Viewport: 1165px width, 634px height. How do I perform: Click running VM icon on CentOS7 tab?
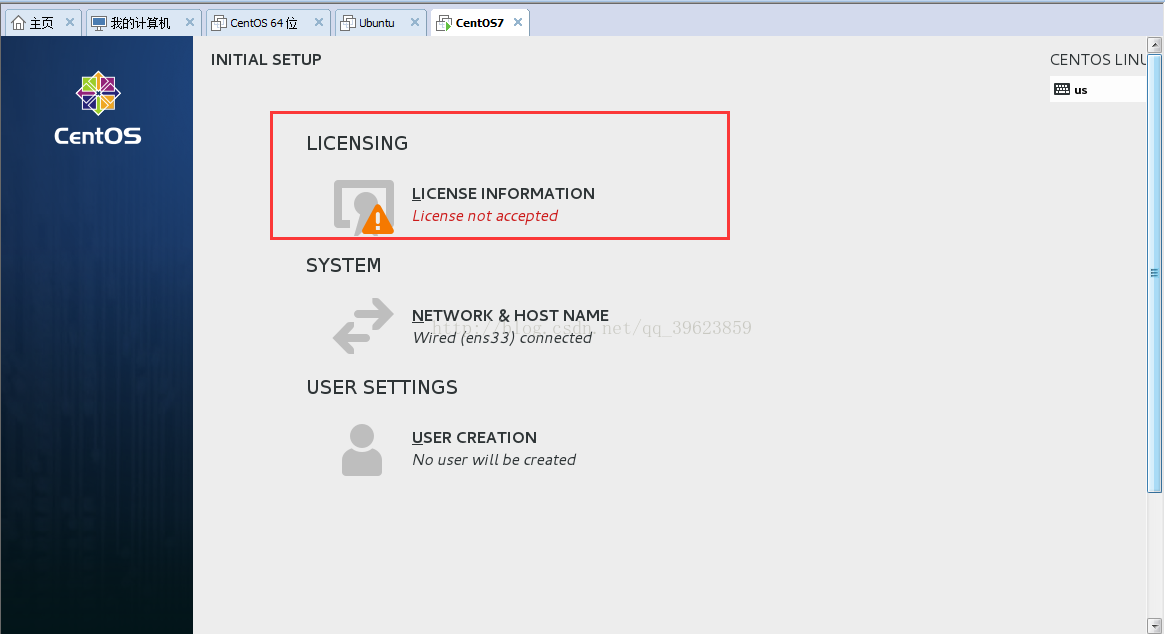tap(444, 23)
